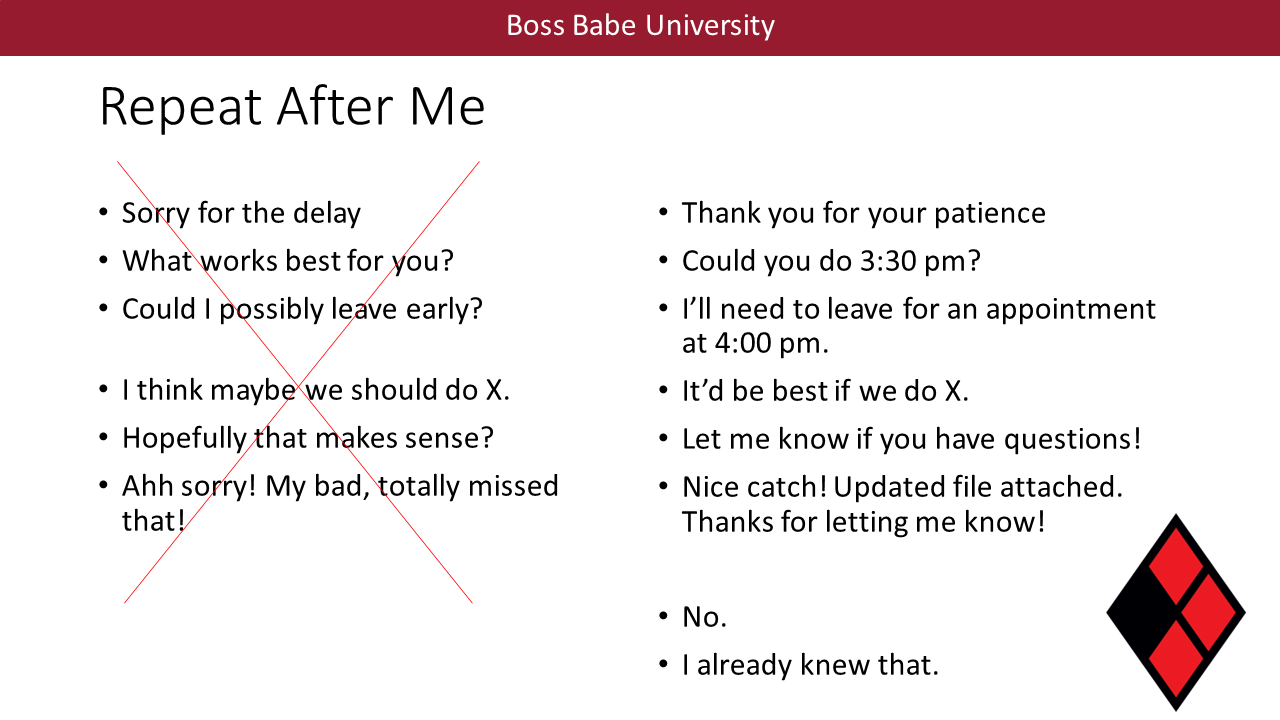Click the "No." bullet

pos(704,617)
